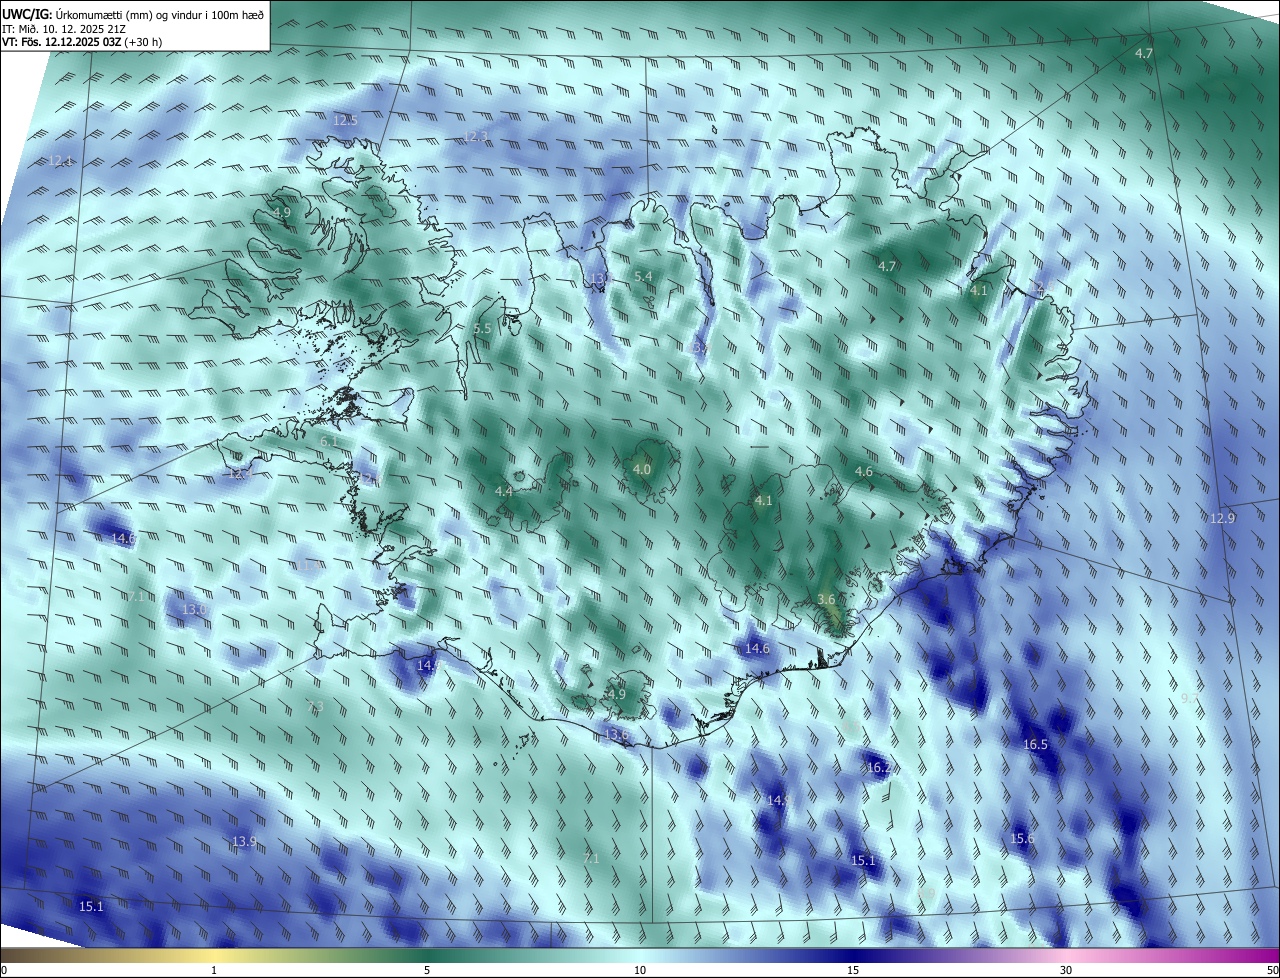Viewport: 1280px width, 978px height.
Task: Click the 30 tick on the color scale
Action: 1066,970
